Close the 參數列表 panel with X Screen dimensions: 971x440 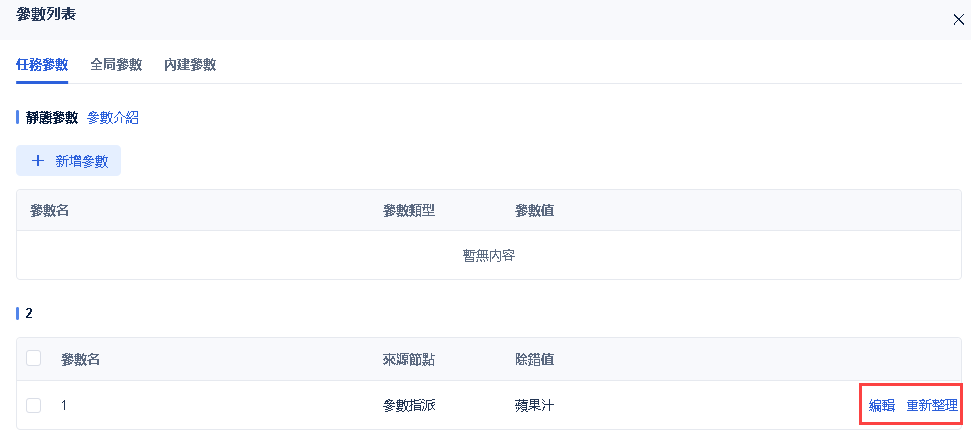(x=957, y=20)
